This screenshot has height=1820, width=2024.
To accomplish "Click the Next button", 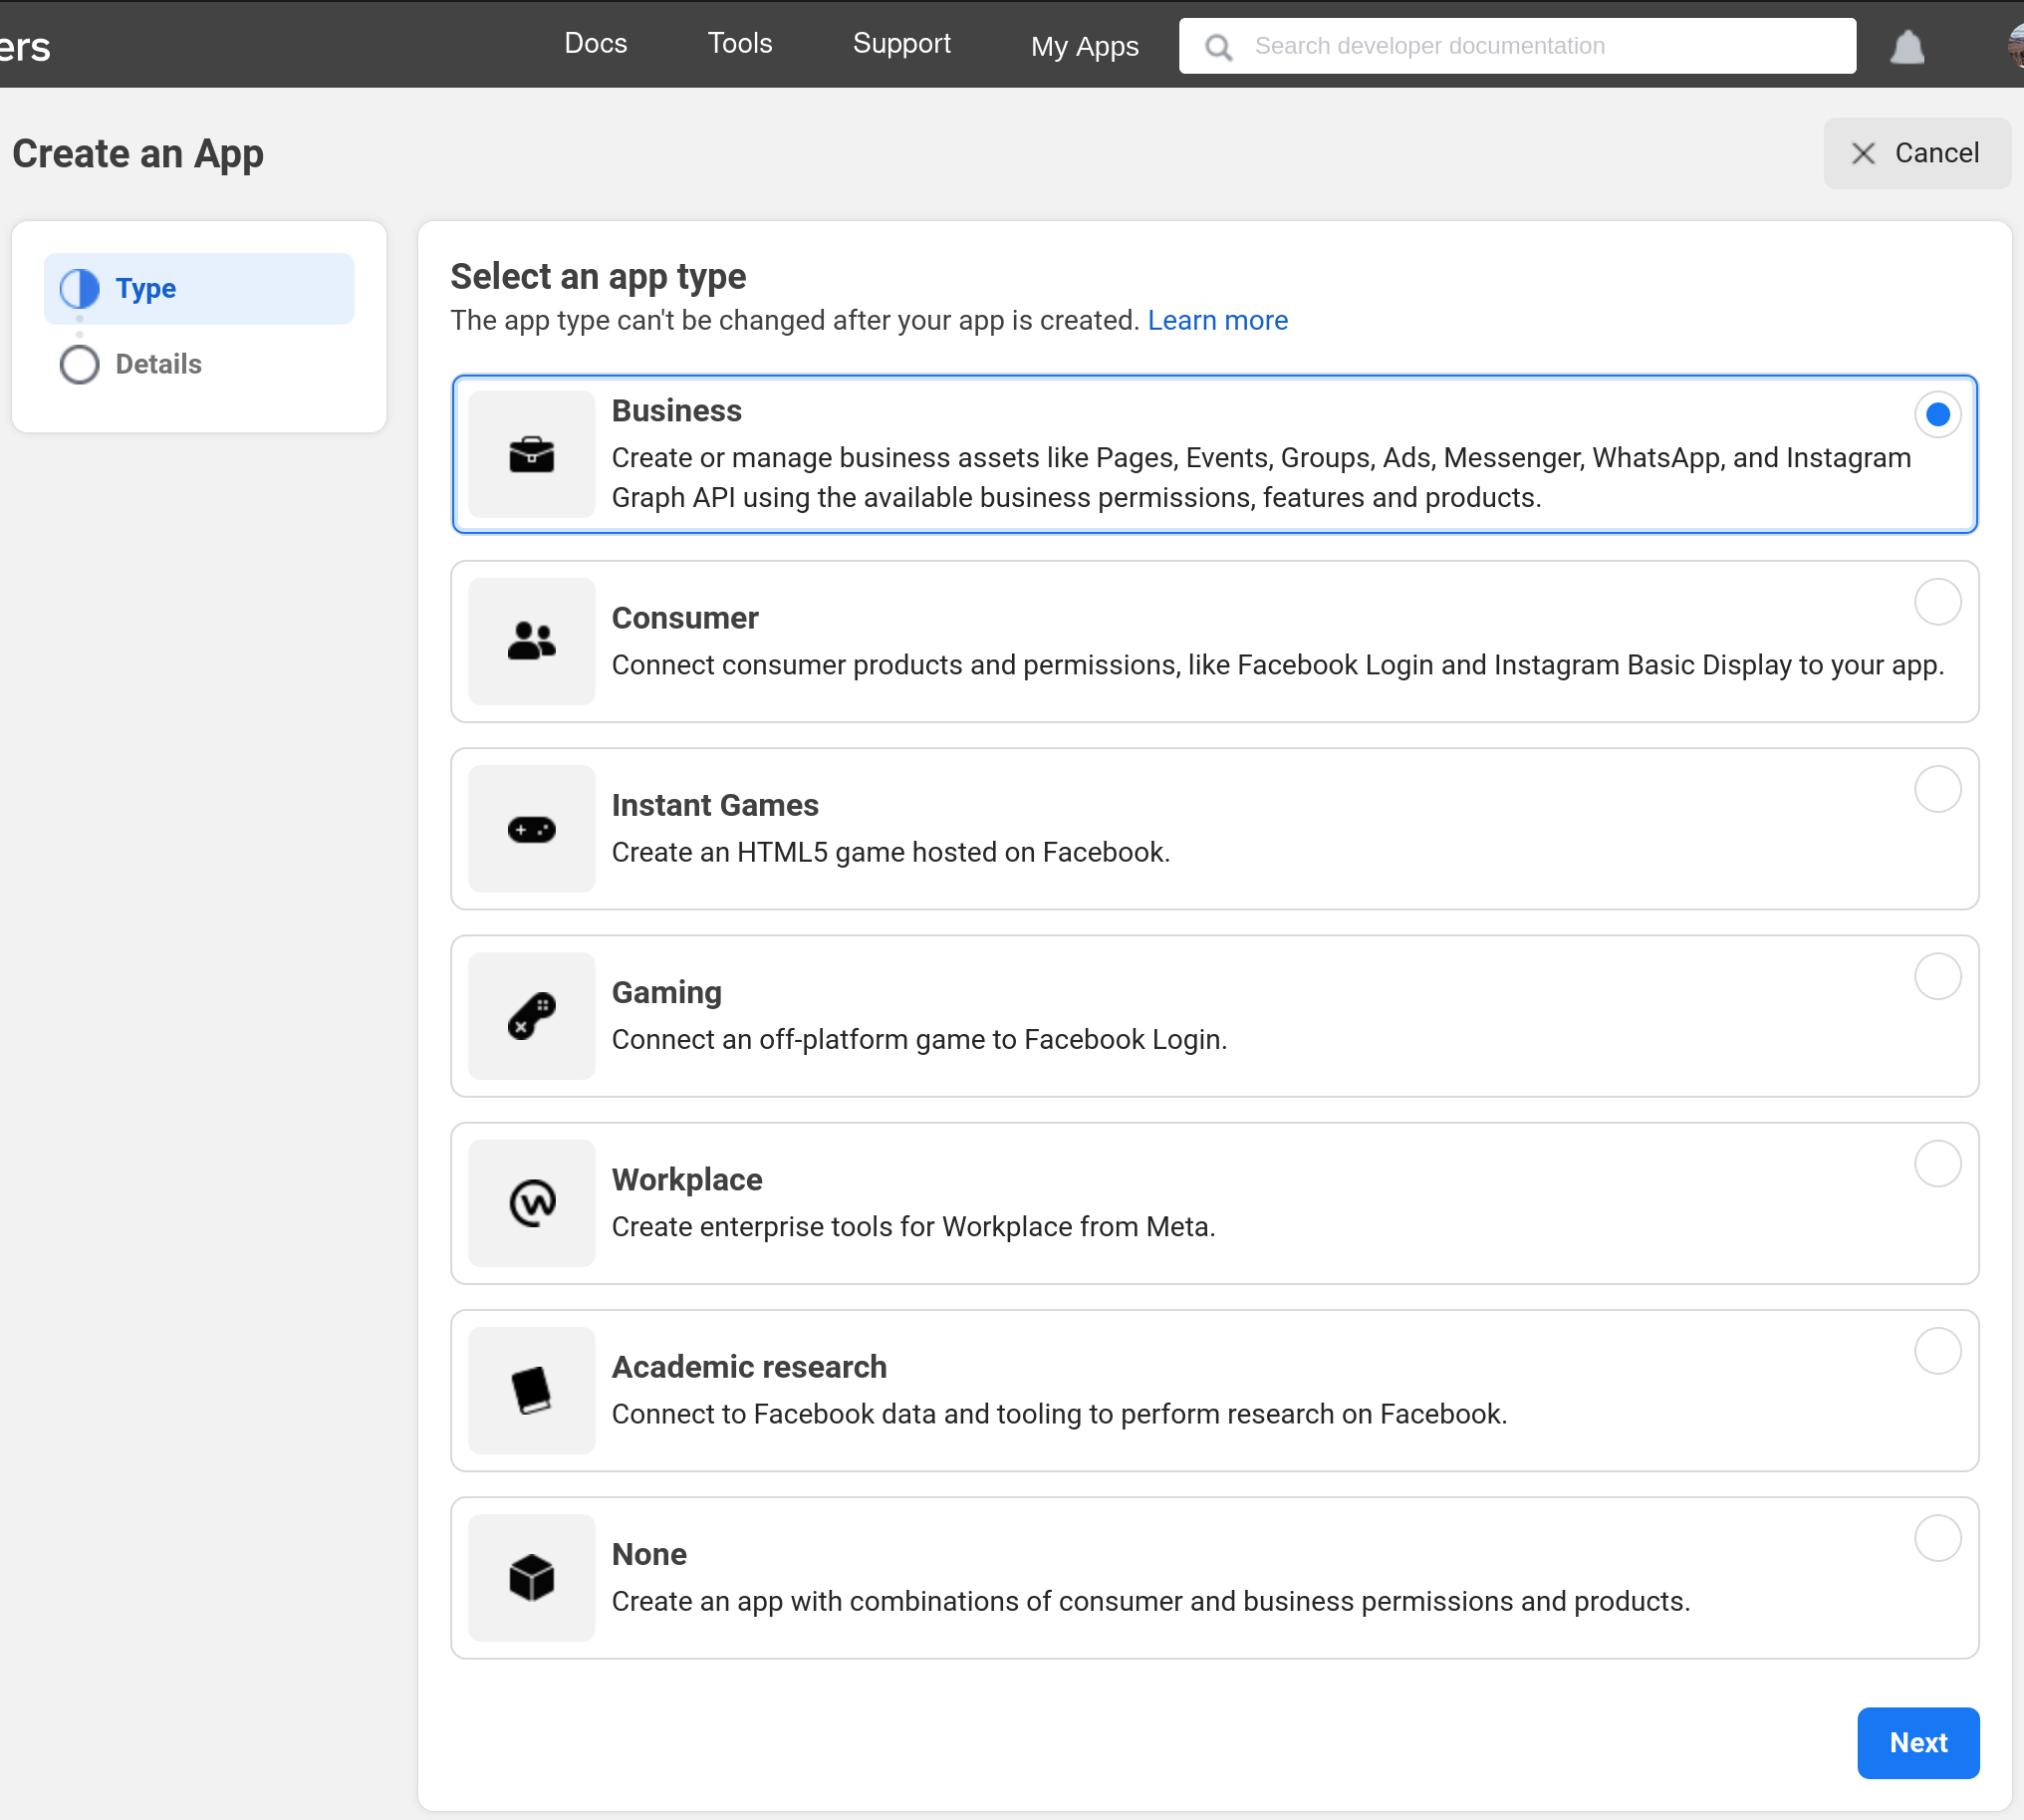I will click(x=1916, y=1742).
